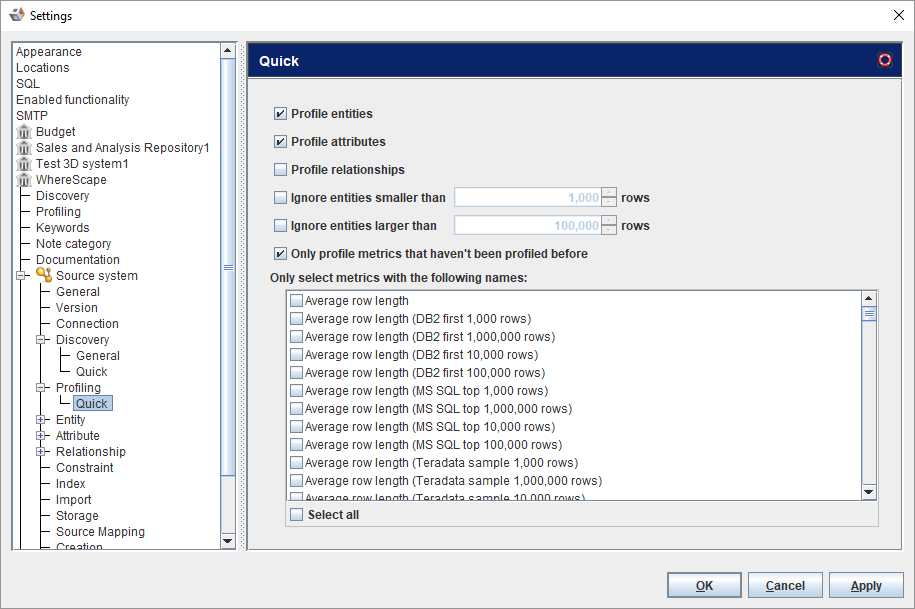
Task: Check the Select all checkbox
Action: pos(296,515)
